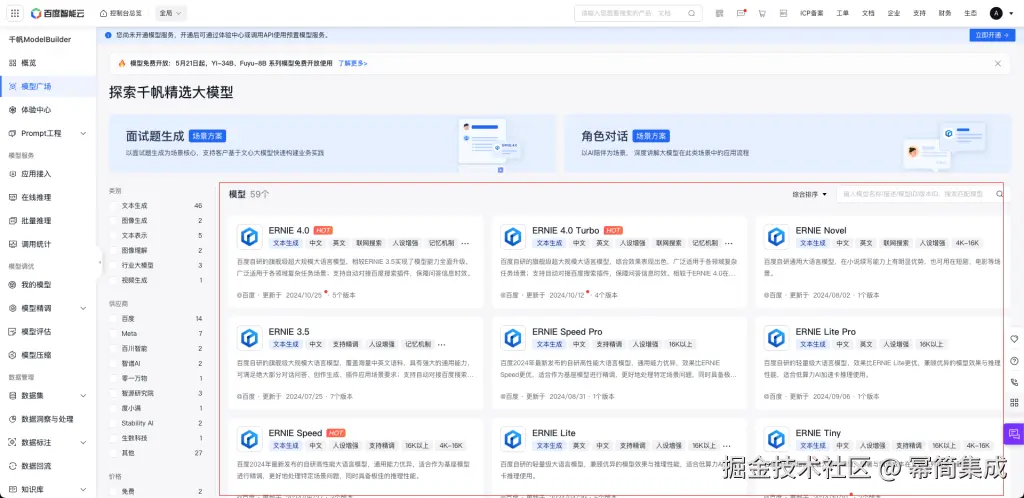Click 场景方案 tag on 角色对话 banner

(651, 136)
